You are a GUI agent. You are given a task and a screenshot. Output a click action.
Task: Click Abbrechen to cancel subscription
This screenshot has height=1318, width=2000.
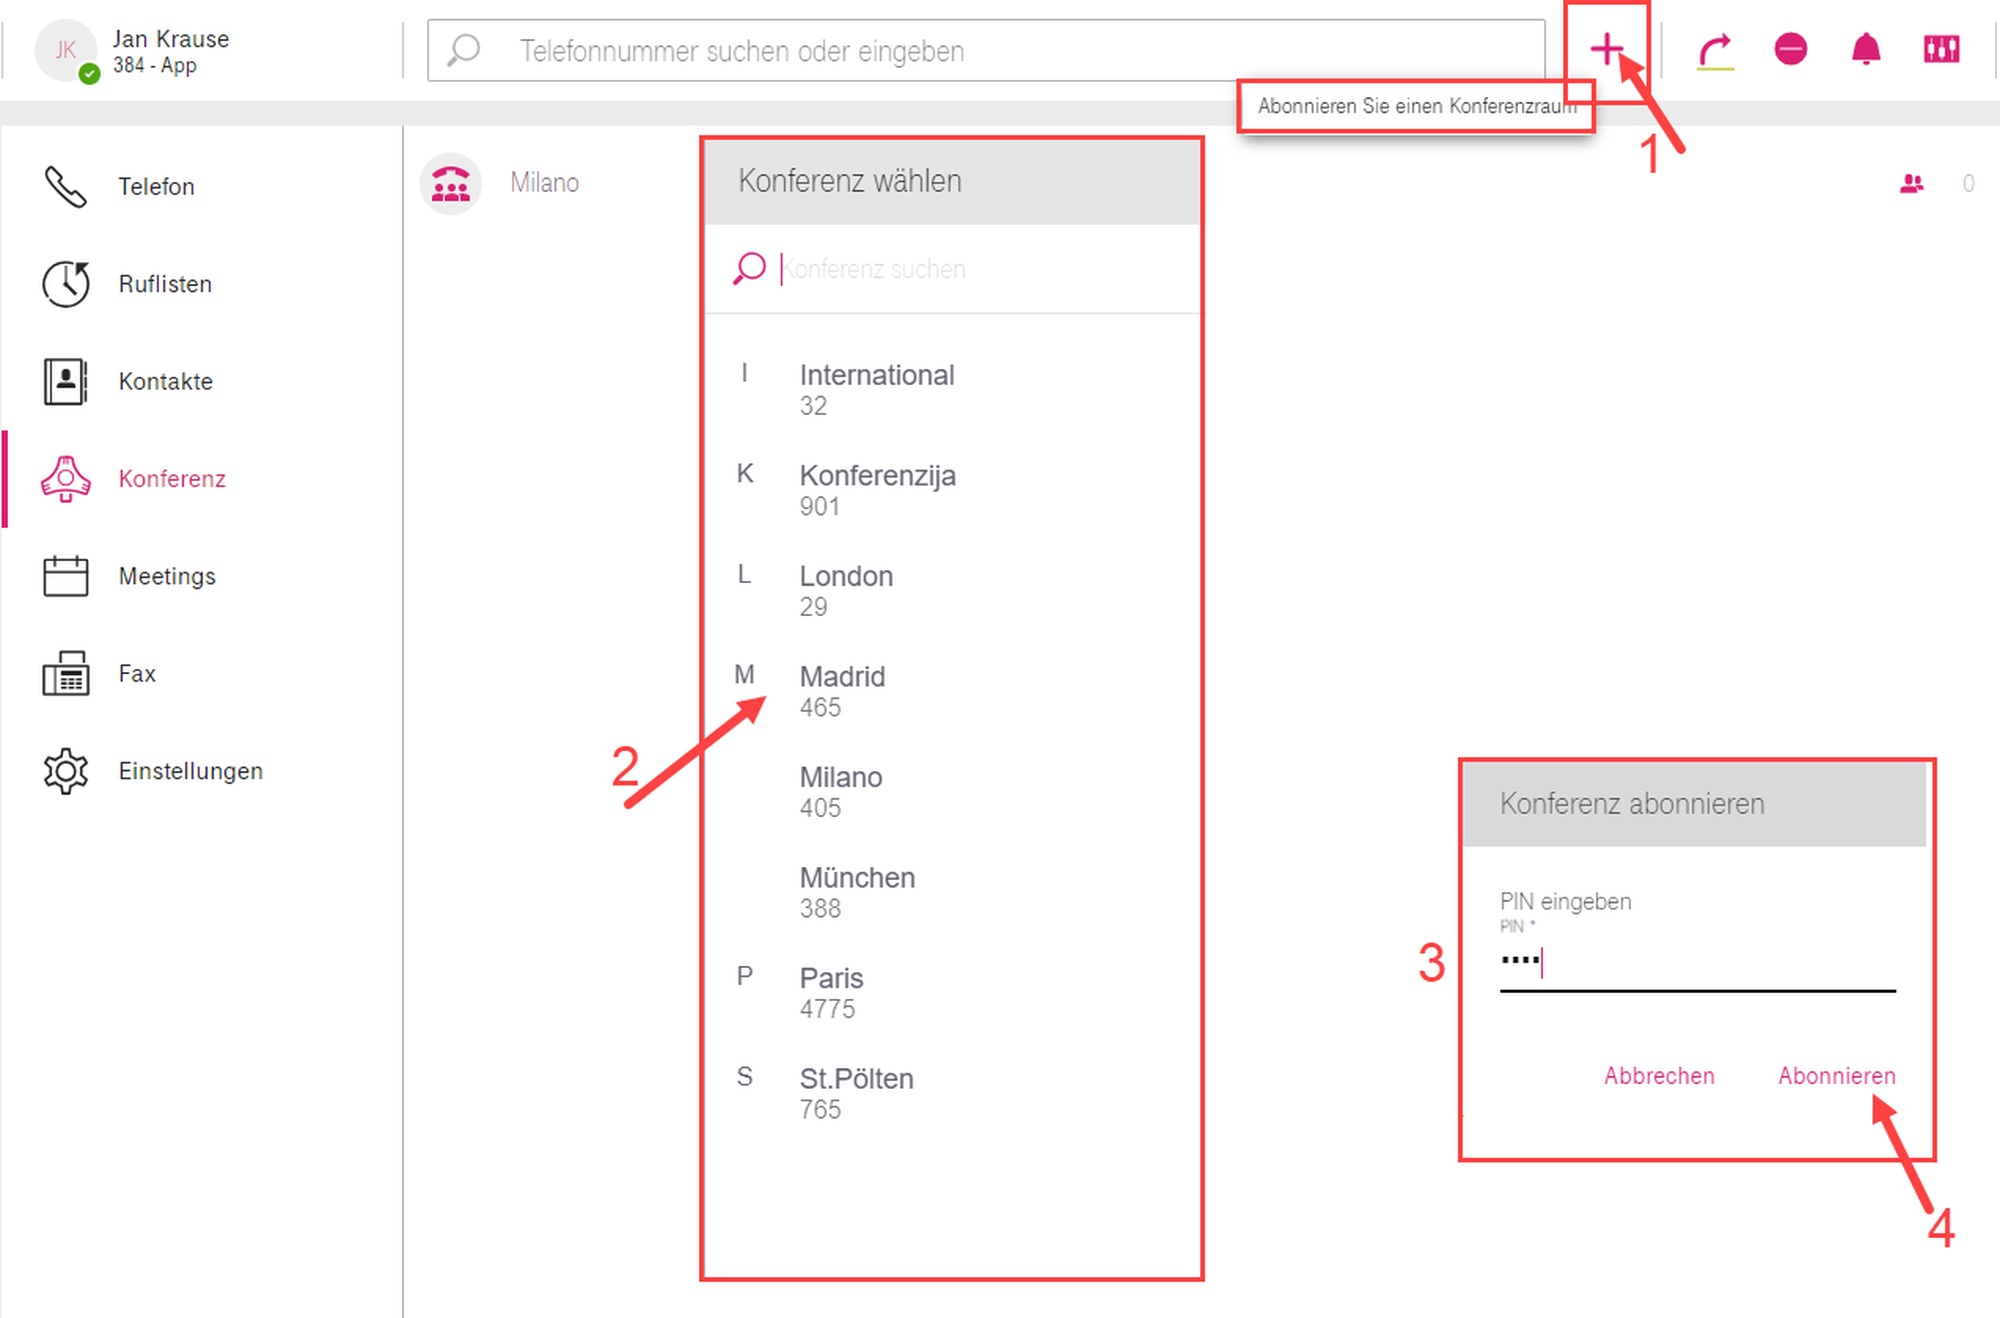(x=1658, y=1076)
